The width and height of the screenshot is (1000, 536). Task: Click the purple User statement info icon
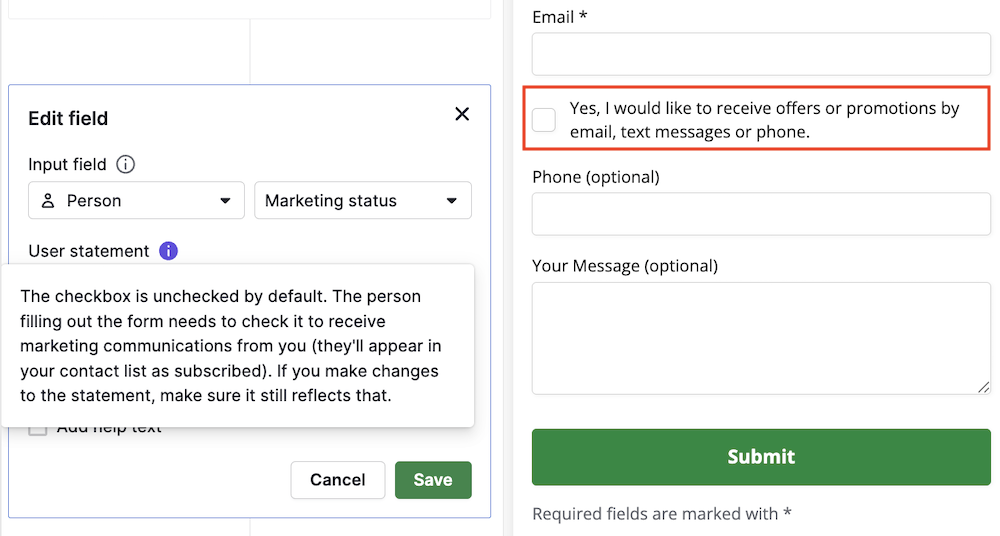pyautogui.click(x=168, y=251)
